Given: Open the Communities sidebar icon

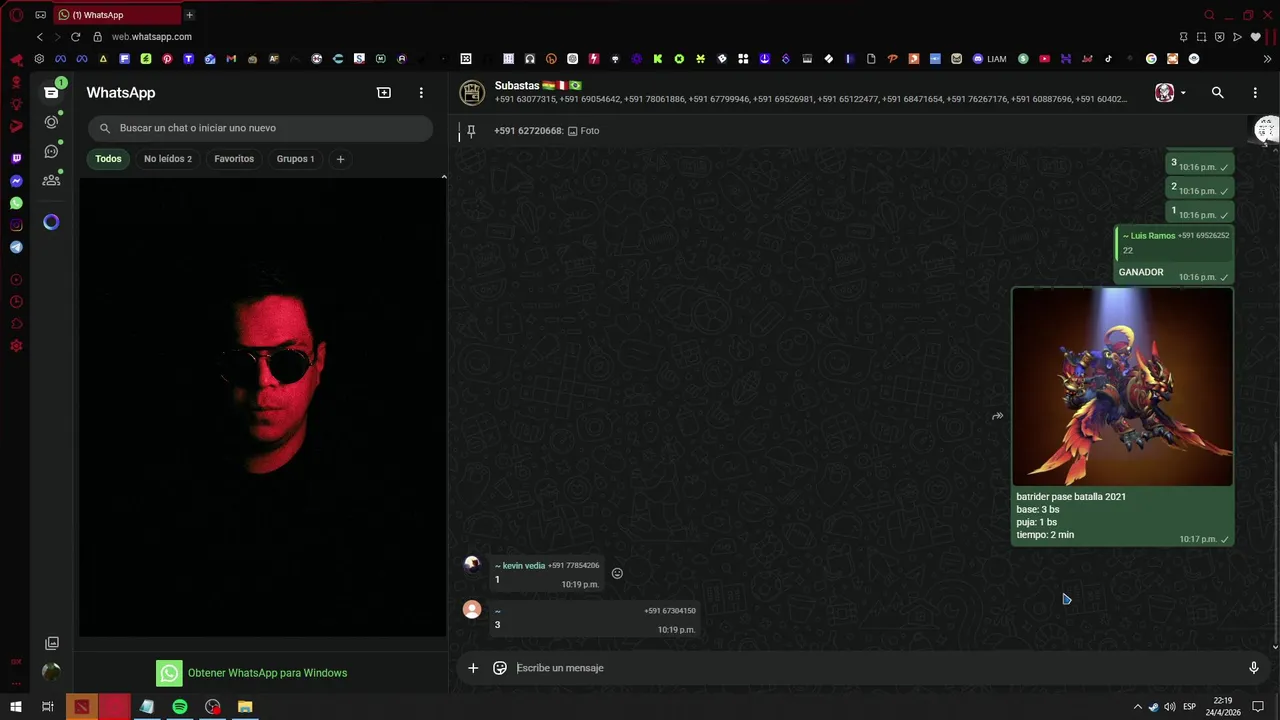Looking at the screenshot, I should click(51, 181).
